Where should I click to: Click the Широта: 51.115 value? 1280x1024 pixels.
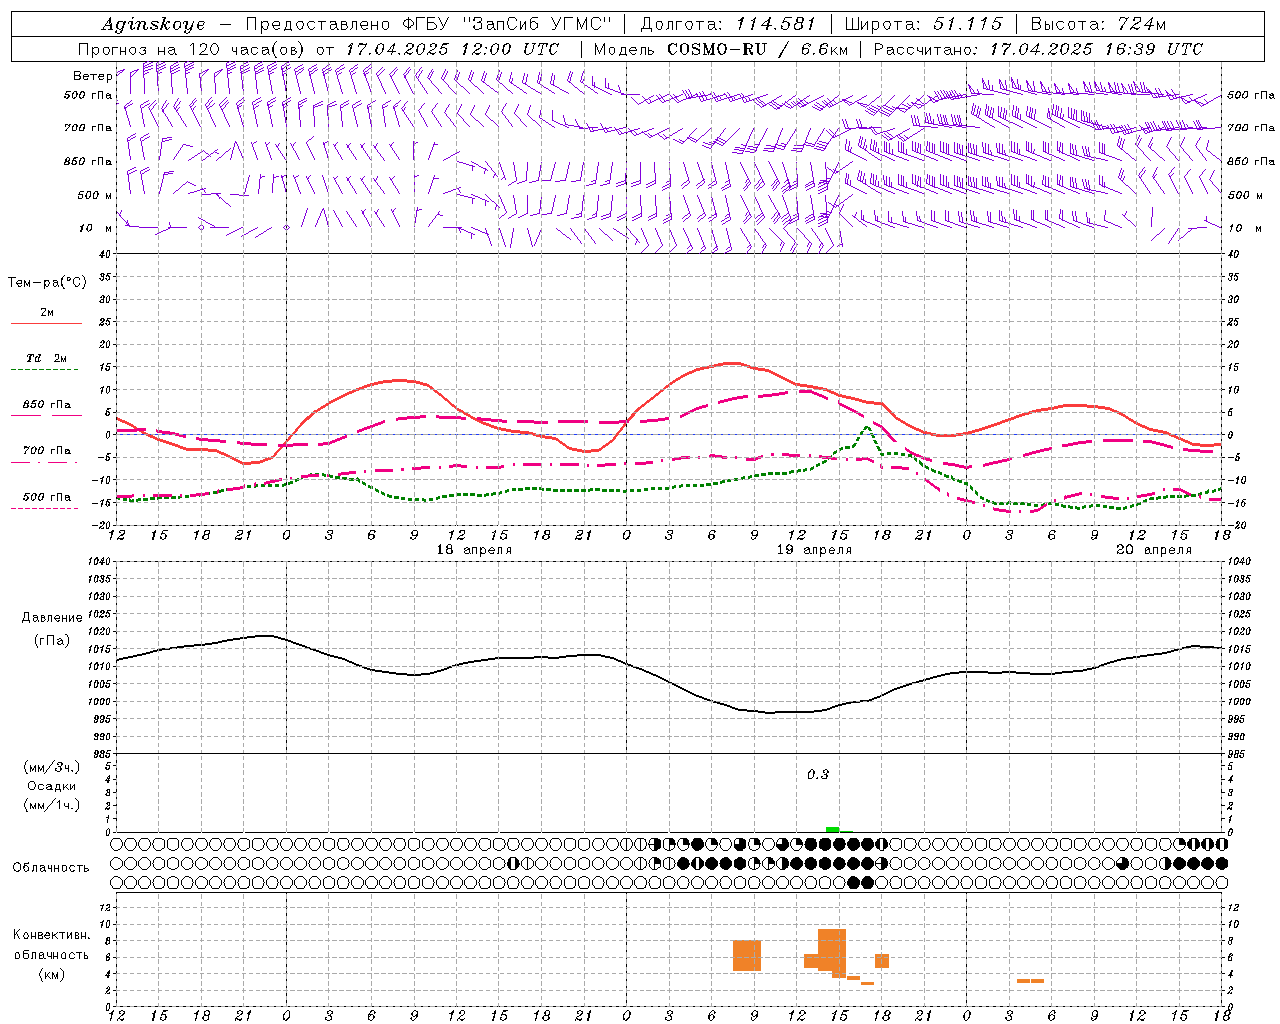click(x=923, y=24)
